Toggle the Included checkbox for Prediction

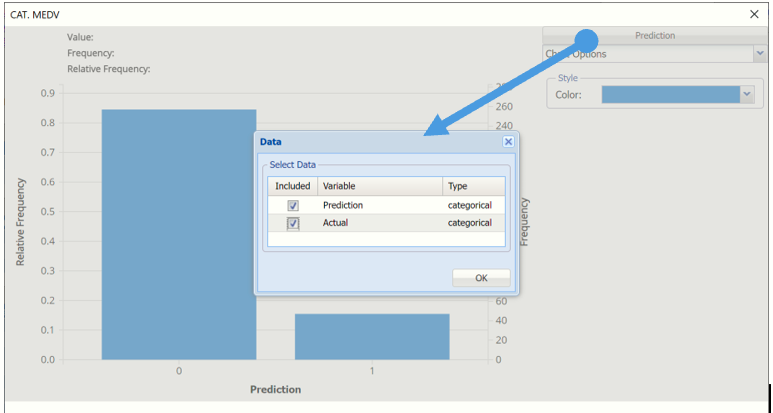(x=293, y=205)
